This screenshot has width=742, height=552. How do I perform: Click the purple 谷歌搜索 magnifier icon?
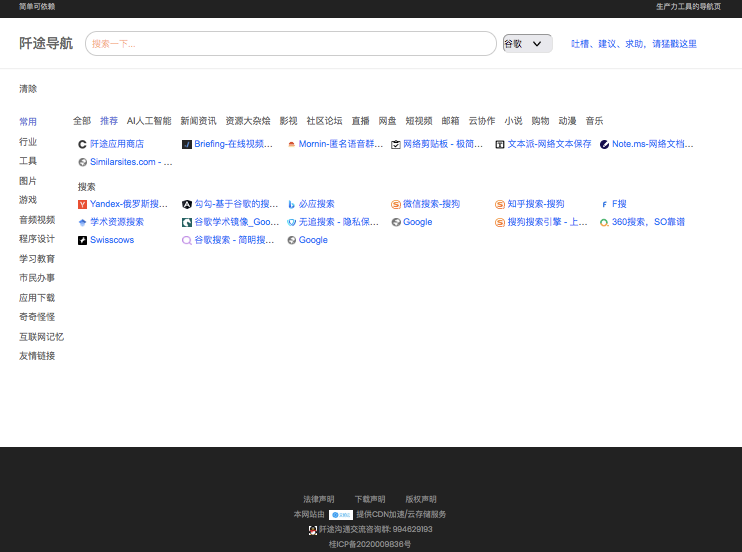click(x=187, y=240)
